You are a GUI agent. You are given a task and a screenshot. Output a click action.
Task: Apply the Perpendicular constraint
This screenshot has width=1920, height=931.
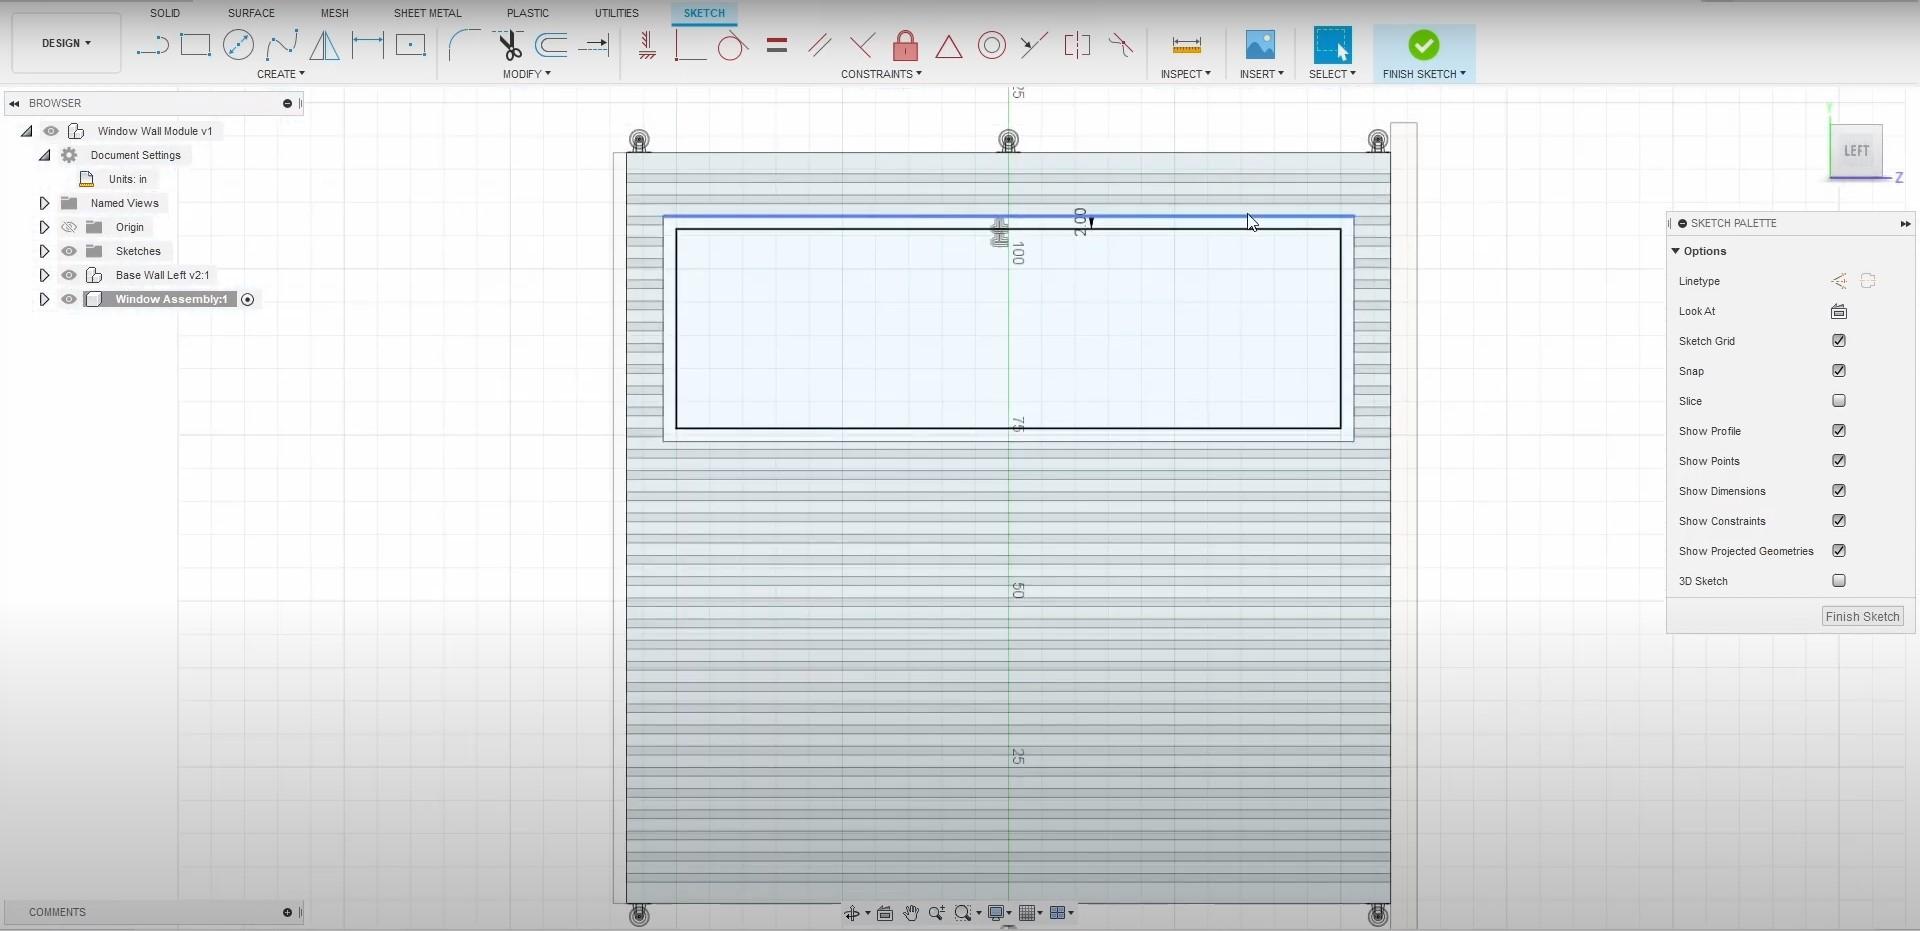coord(862,45)
